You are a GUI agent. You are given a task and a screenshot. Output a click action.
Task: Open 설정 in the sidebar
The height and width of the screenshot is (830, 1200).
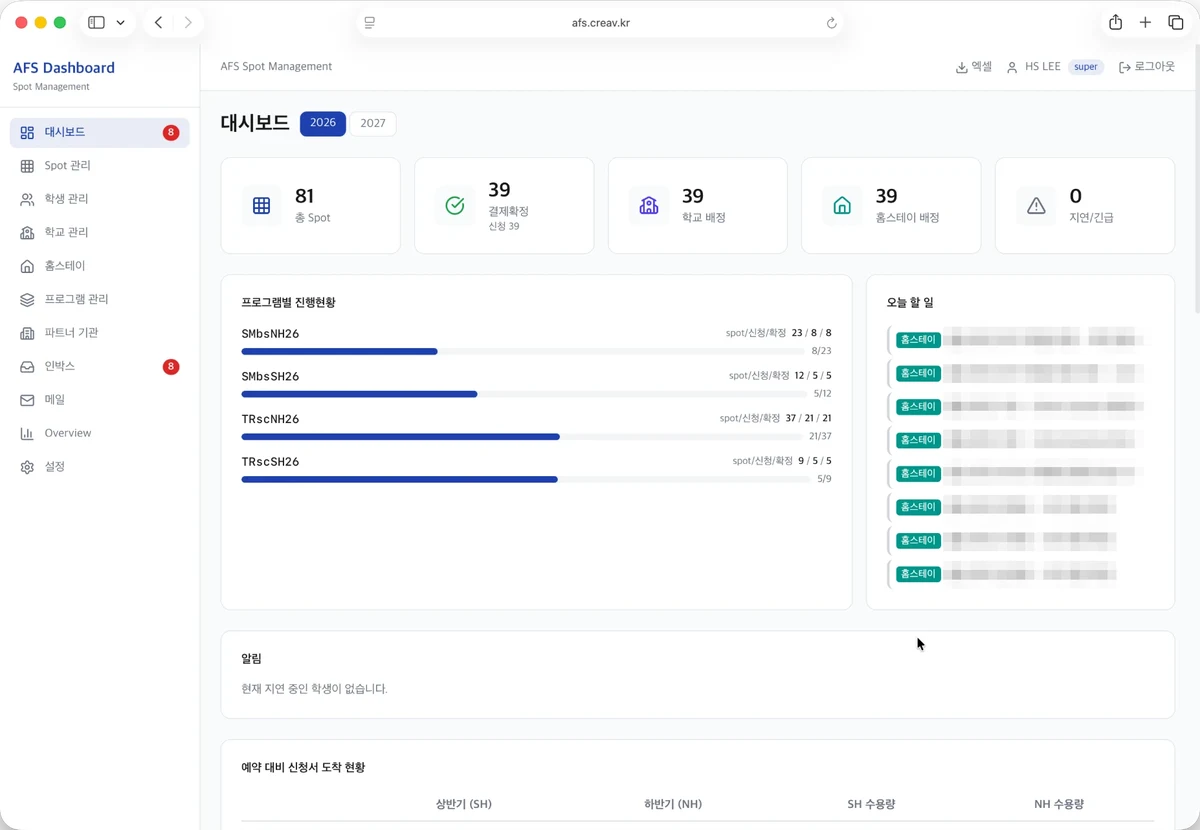coord(100,467)
